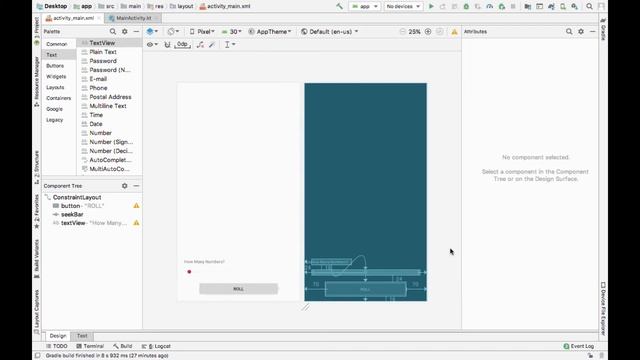Screen dimensions: 640x360
Task: Click the ROLL button in the design preview
Action: pyautogui.click(x=239, y=289)
